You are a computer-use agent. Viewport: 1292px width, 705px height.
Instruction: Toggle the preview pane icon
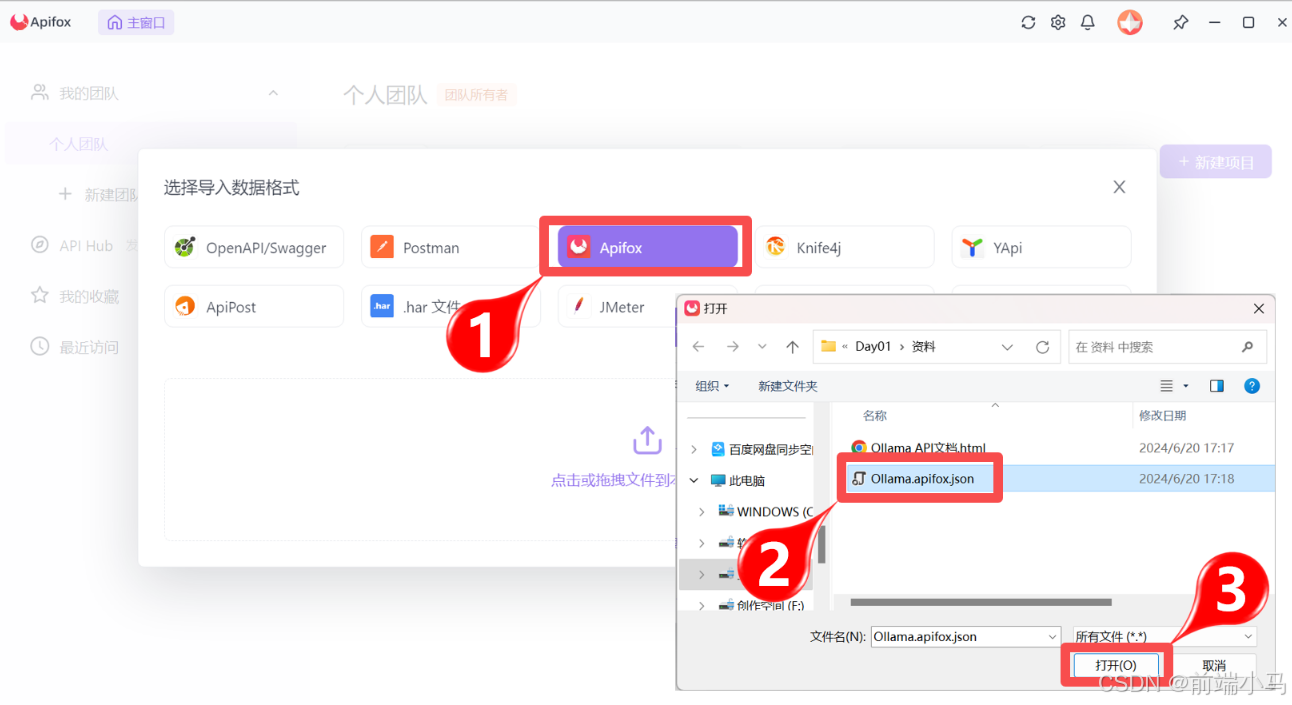coord(1217,386)
